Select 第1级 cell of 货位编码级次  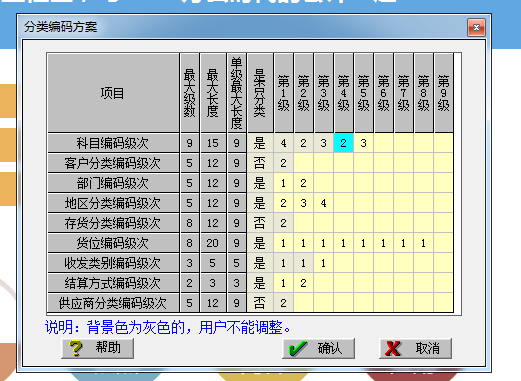pos(283,243)
